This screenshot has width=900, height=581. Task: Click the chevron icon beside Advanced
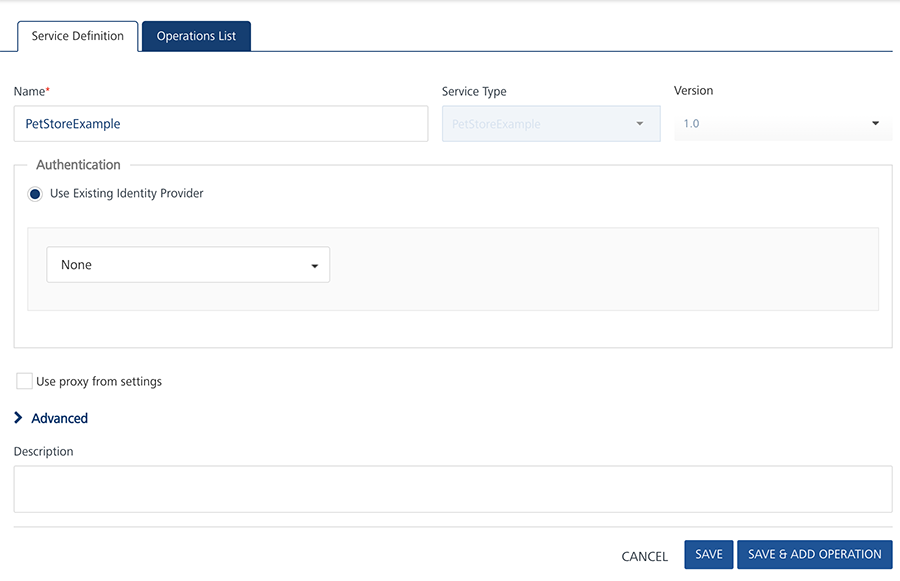[19, 418]
